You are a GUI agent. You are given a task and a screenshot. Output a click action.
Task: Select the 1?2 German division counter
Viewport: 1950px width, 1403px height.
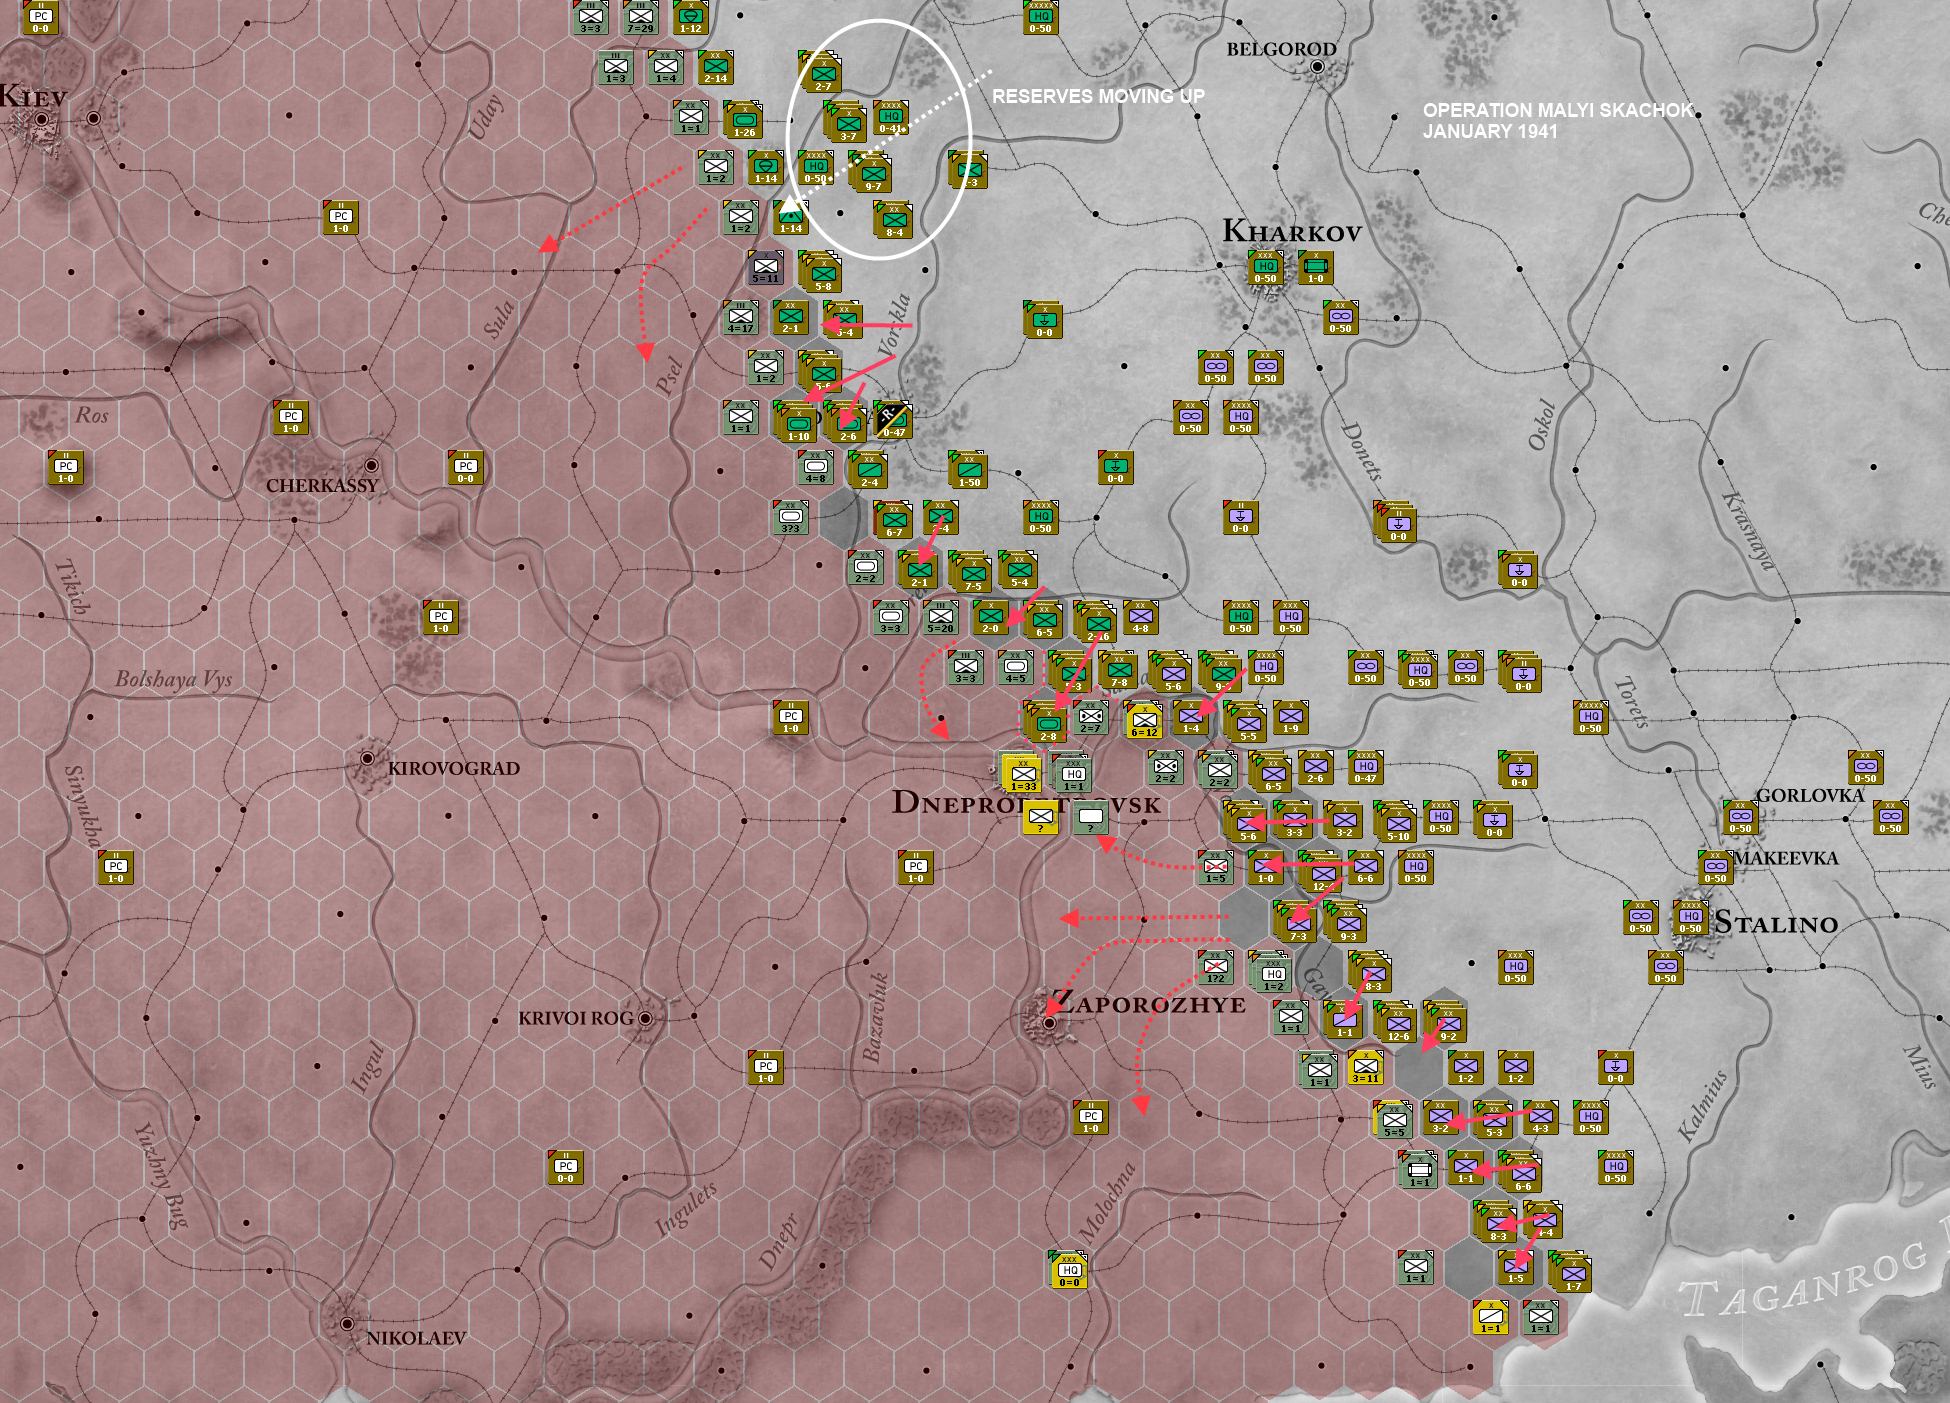[1215, 967]
